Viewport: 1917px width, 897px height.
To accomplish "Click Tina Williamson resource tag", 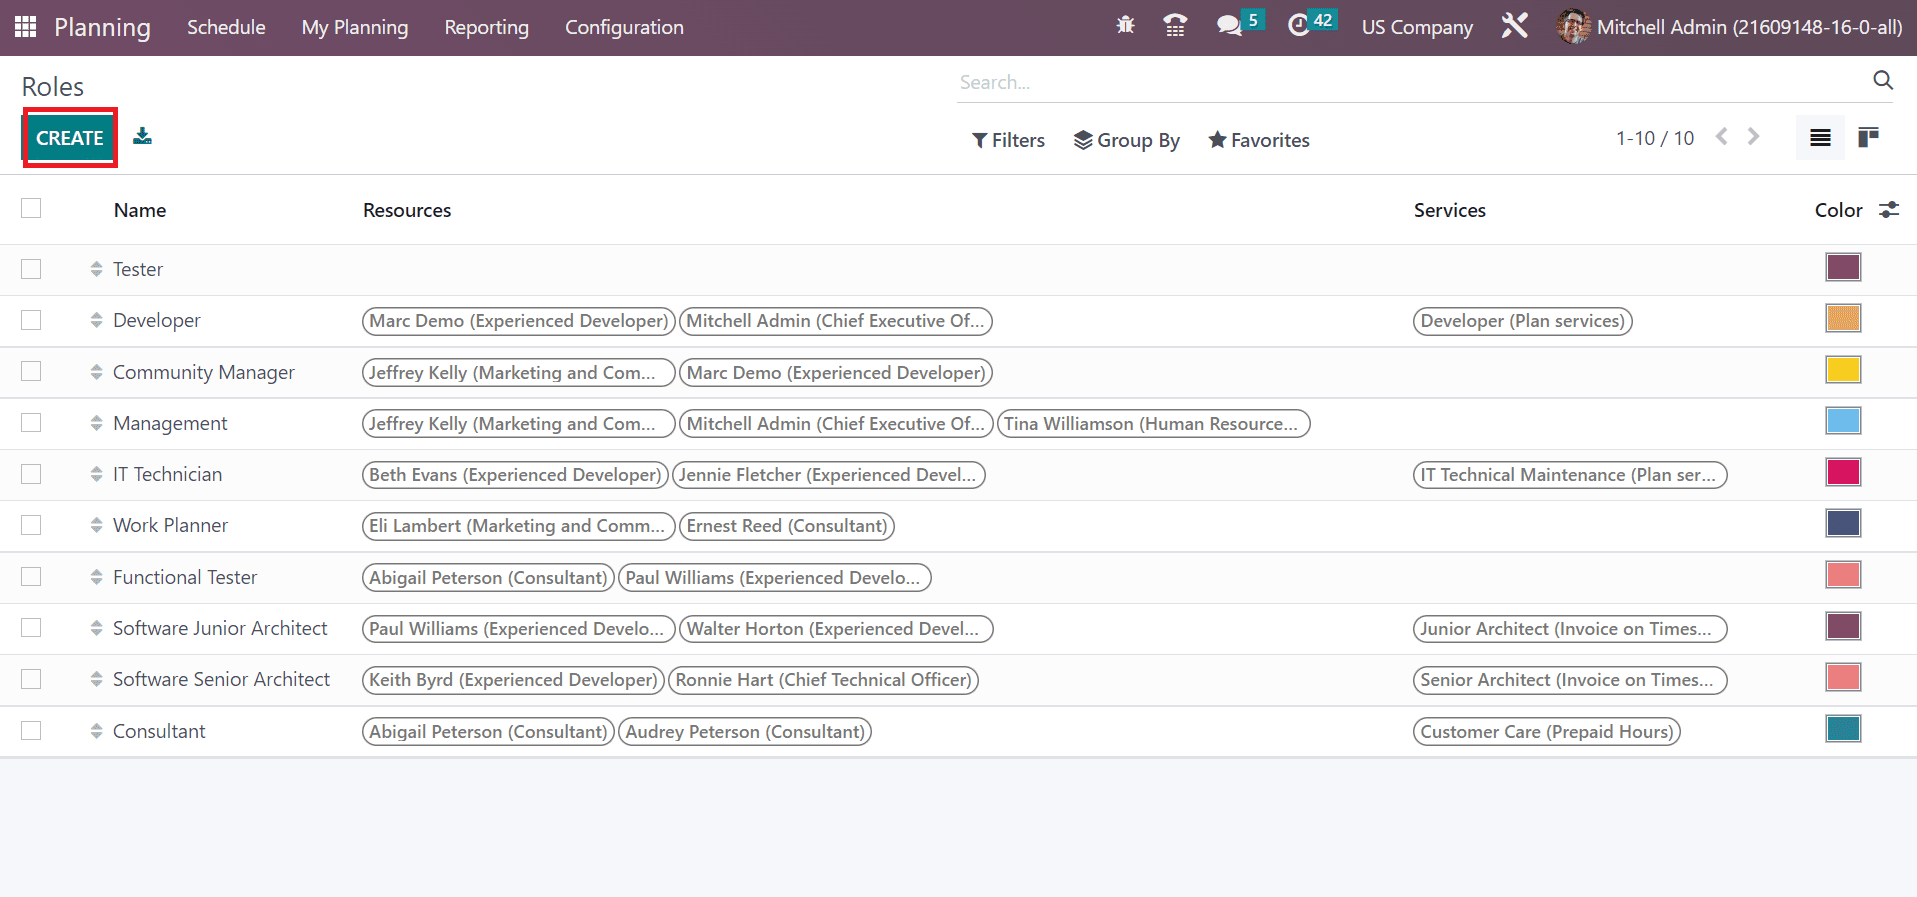I will click(x=1153, y=424).
